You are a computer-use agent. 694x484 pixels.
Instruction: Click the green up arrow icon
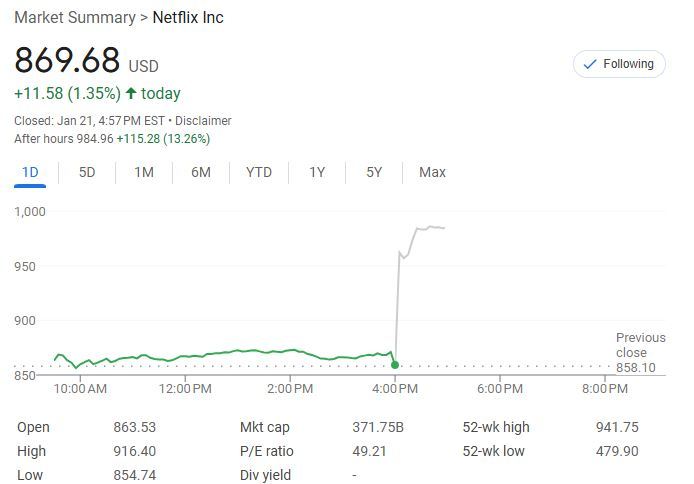pyautogui.click(x=131, y=93)
